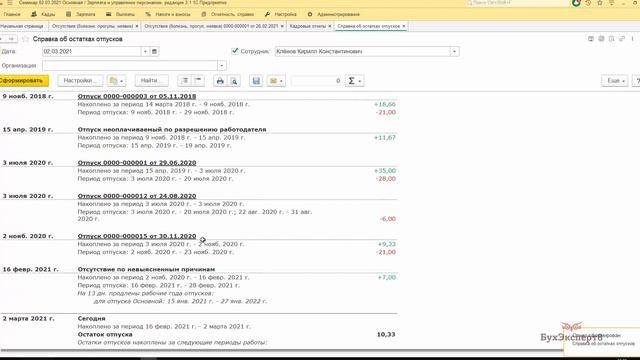Viewport: 640px width, 360px height.
Task: Close the Справка об остатках отпусков tab
Action: pyautogui.click(x=404, y=26)
